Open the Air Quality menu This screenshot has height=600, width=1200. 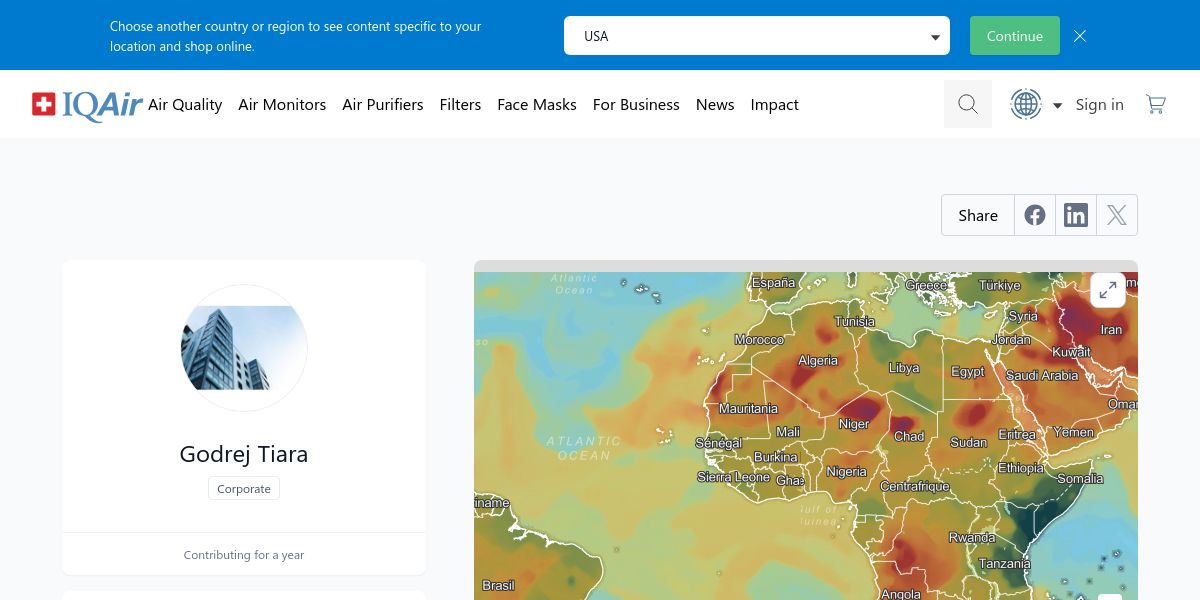tap(185, 104)
